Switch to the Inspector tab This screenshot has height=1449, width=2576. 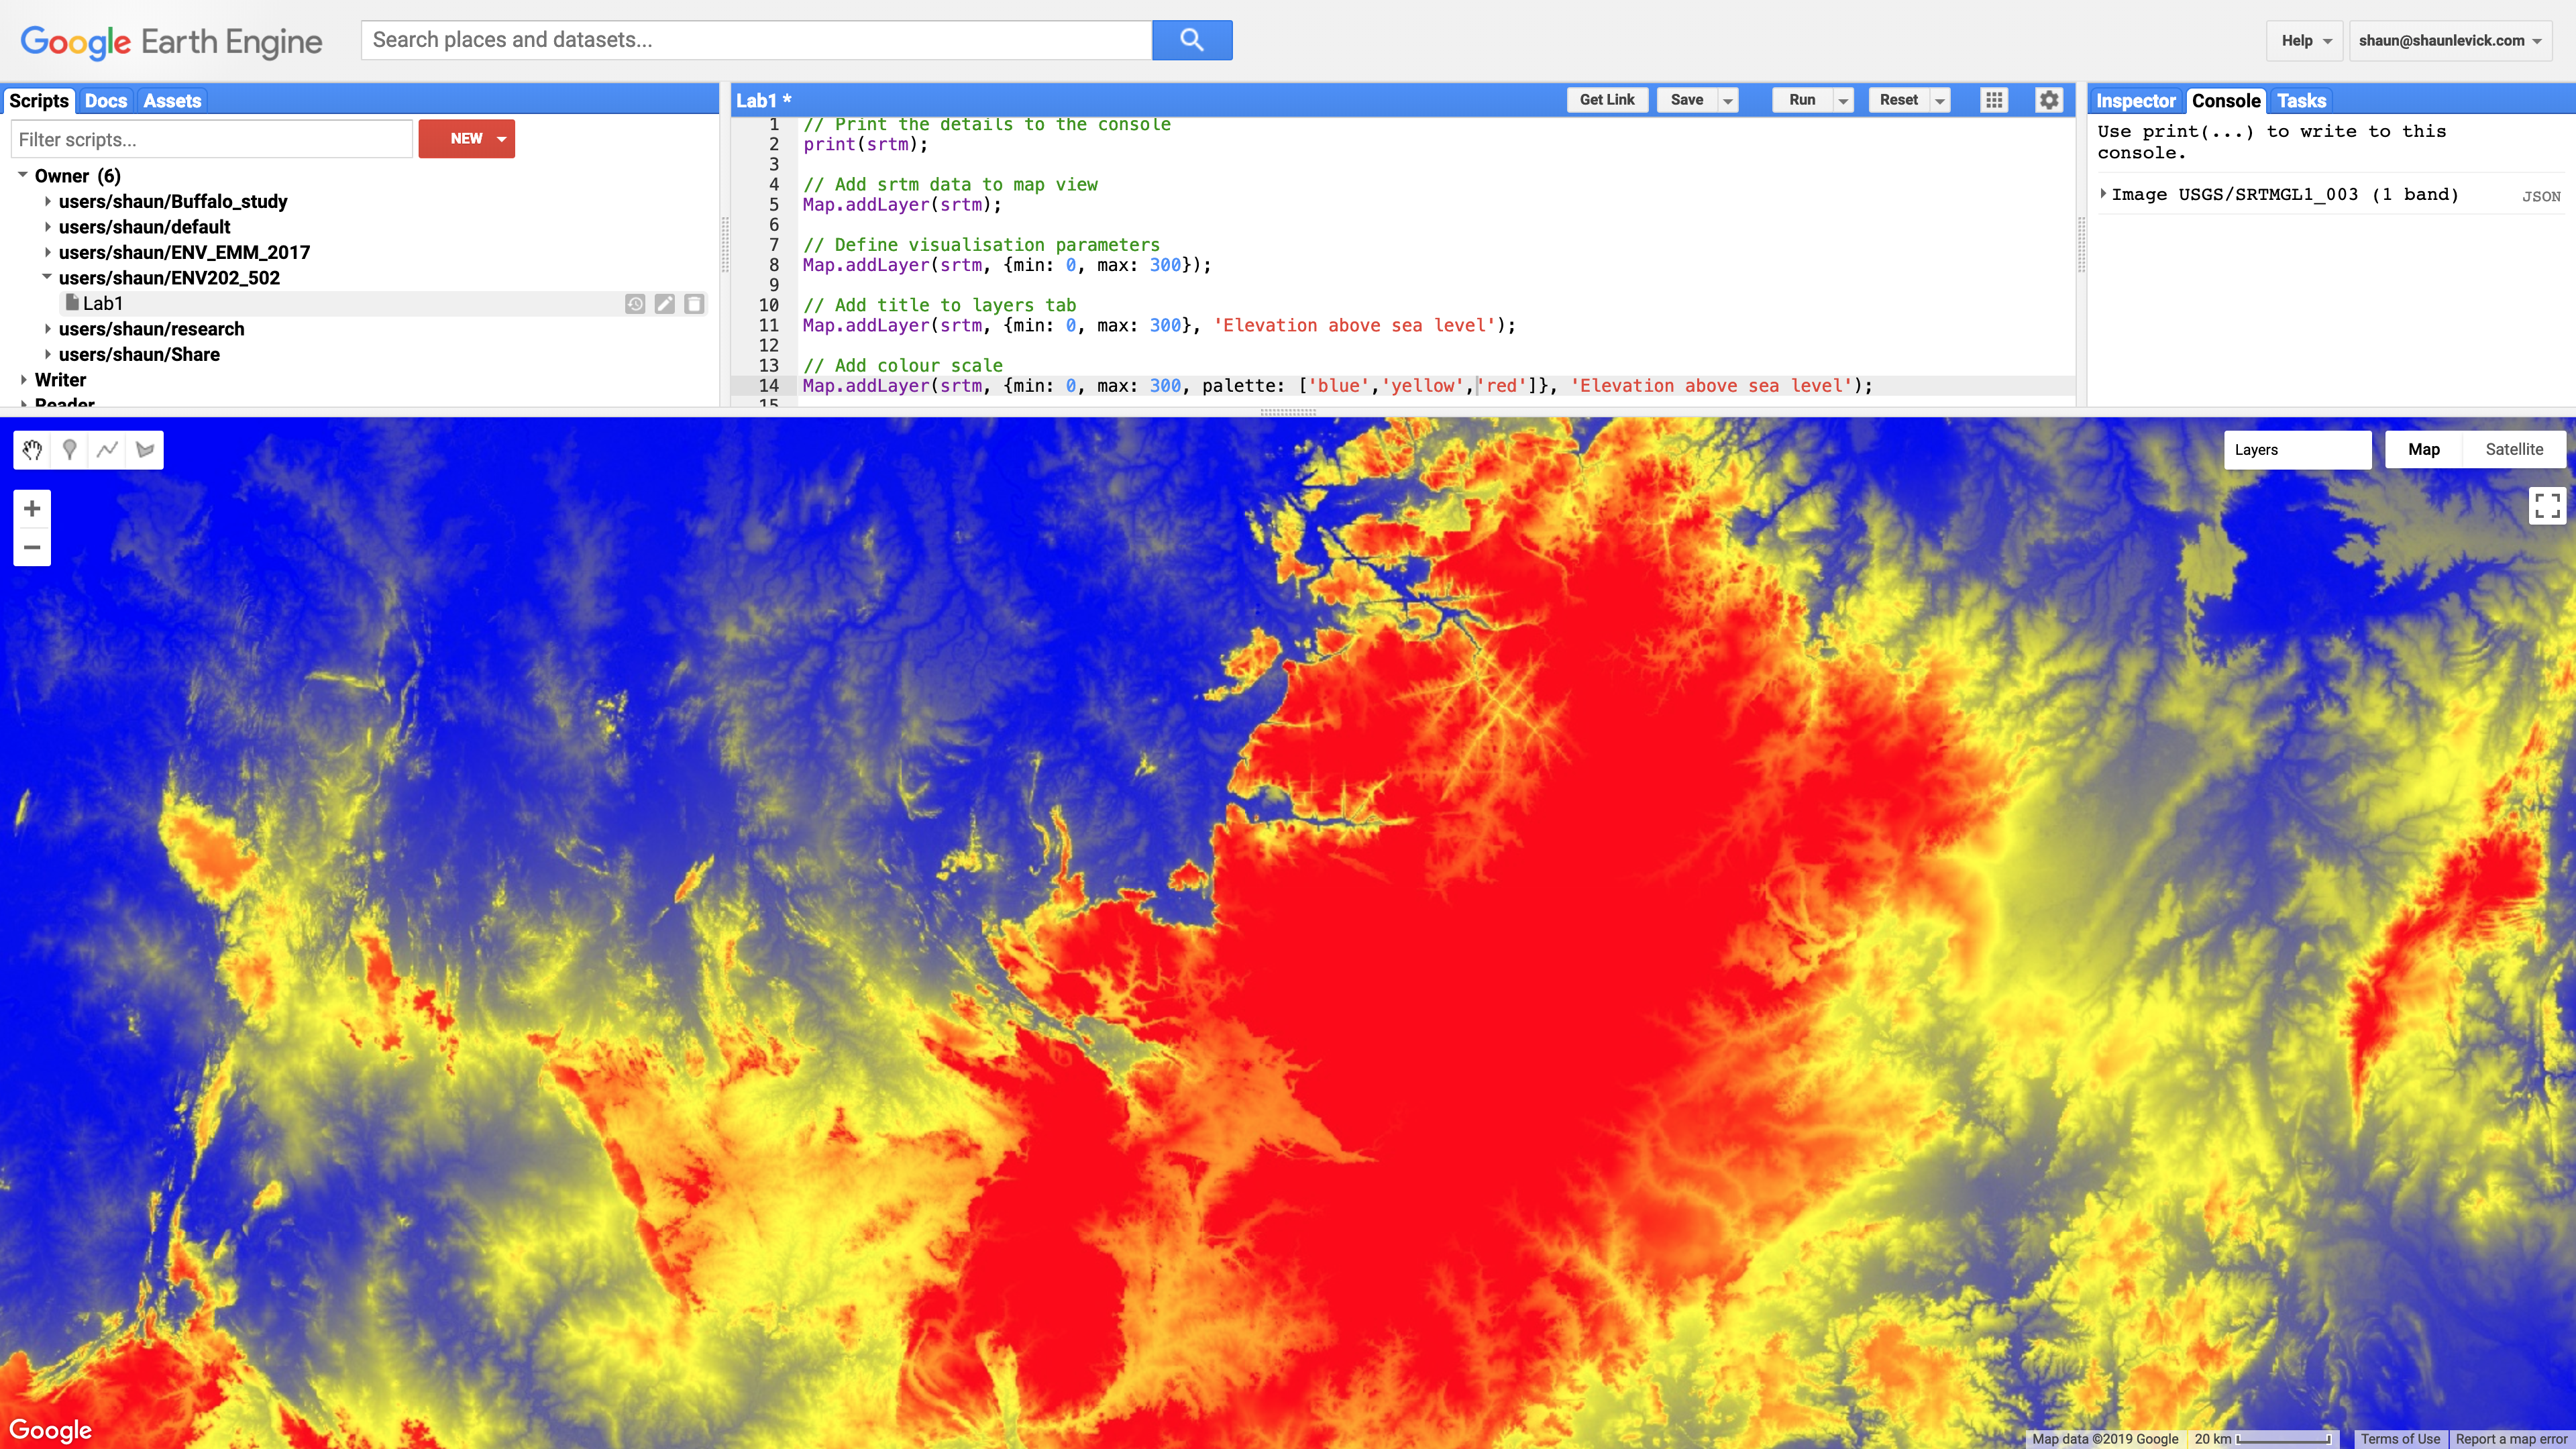[2135, 101]
